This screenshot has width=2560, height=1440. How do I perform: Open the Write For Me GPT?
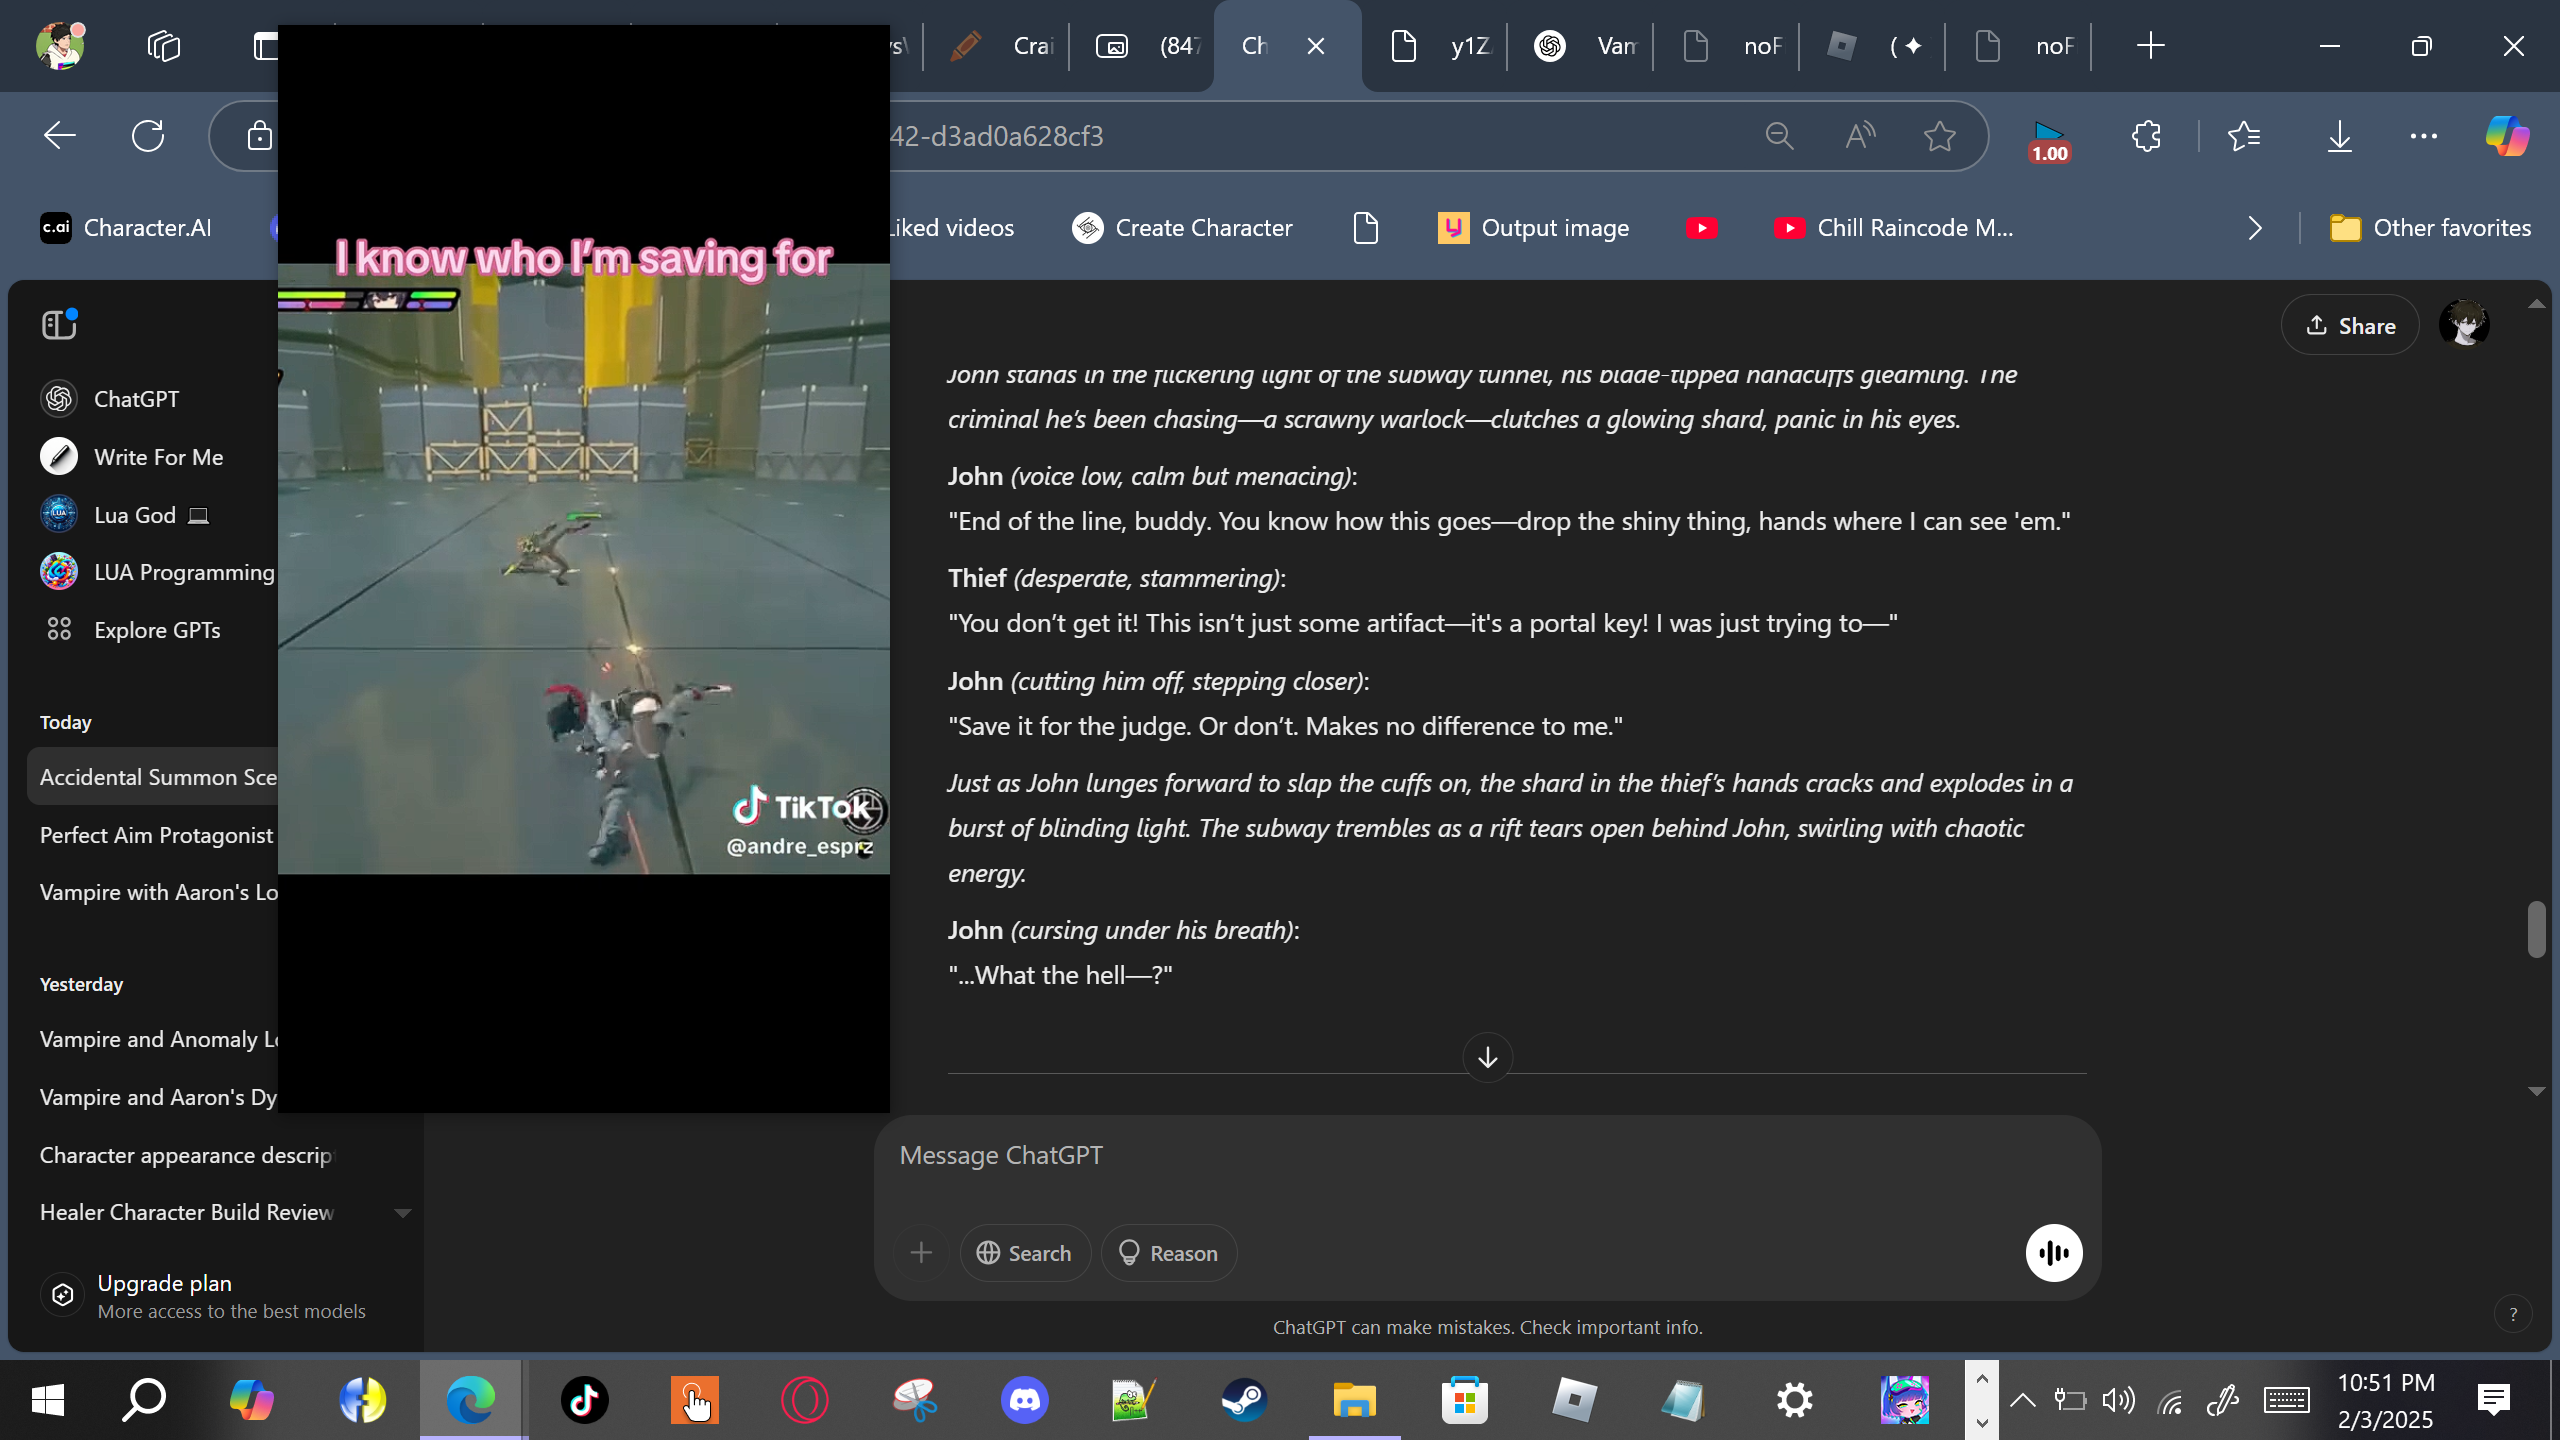132,457
